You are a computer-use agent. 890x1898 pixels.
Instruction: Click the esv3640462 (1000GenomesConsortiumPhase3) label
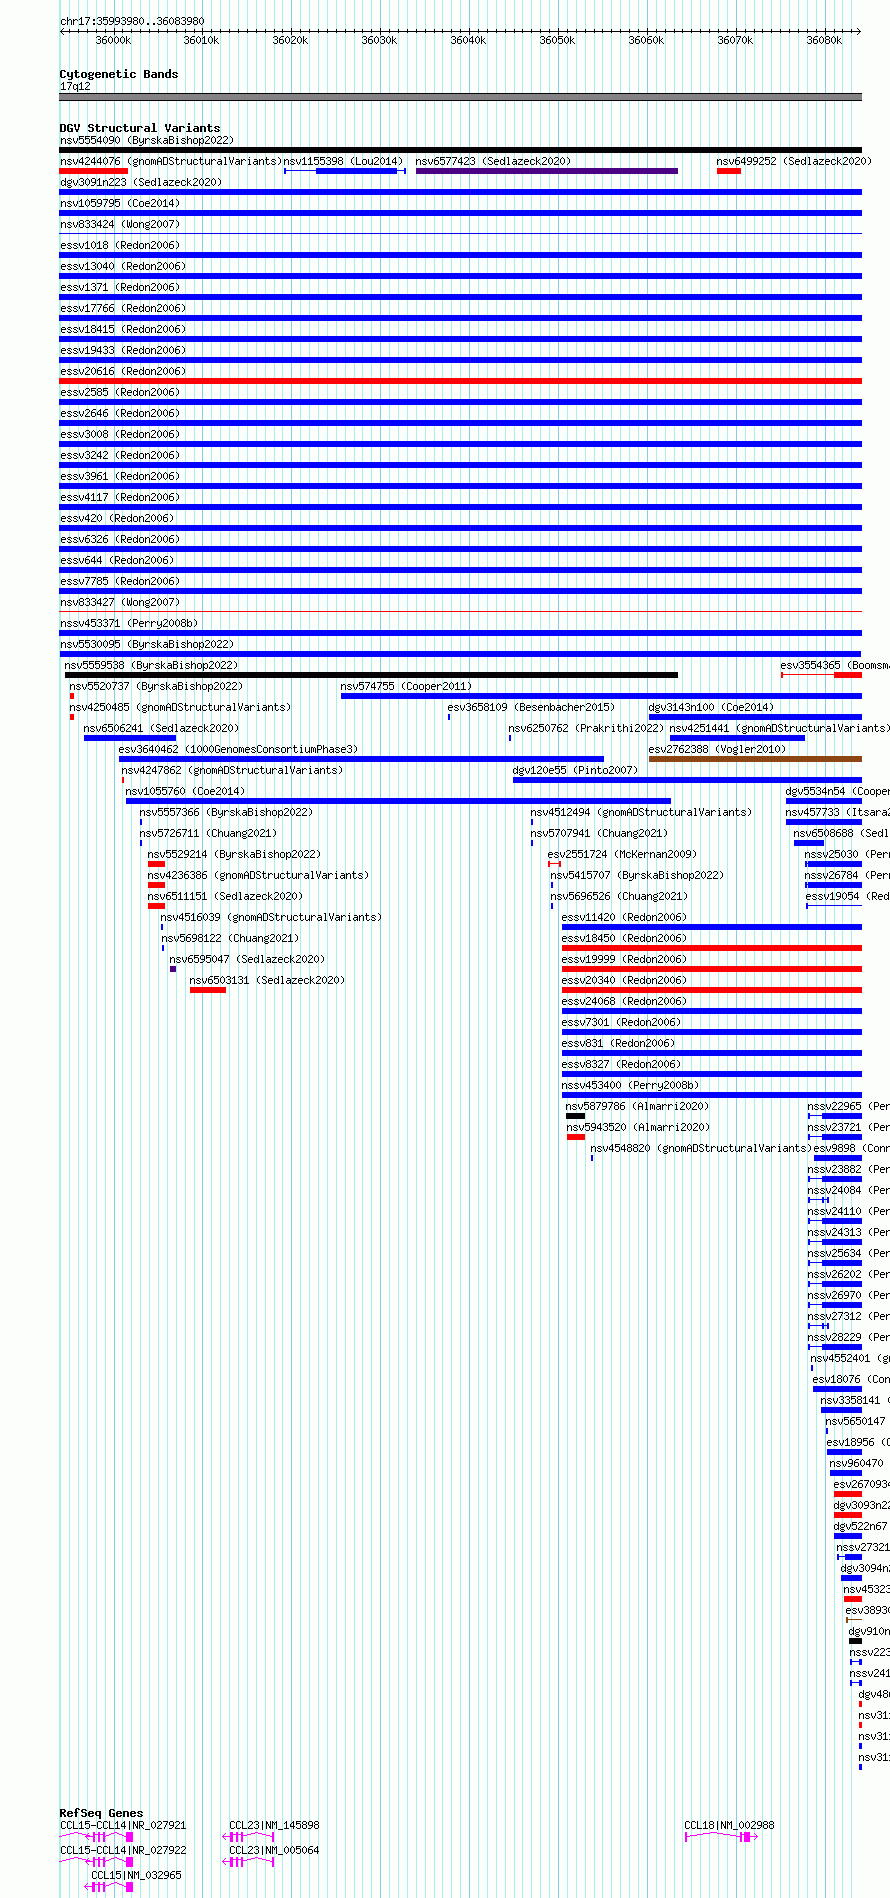tap(238, 750)
